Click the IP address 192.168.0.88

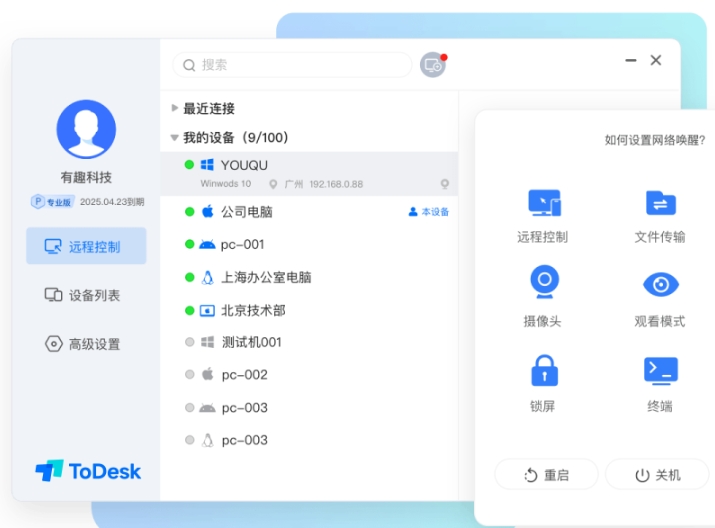tap(337, 184)
